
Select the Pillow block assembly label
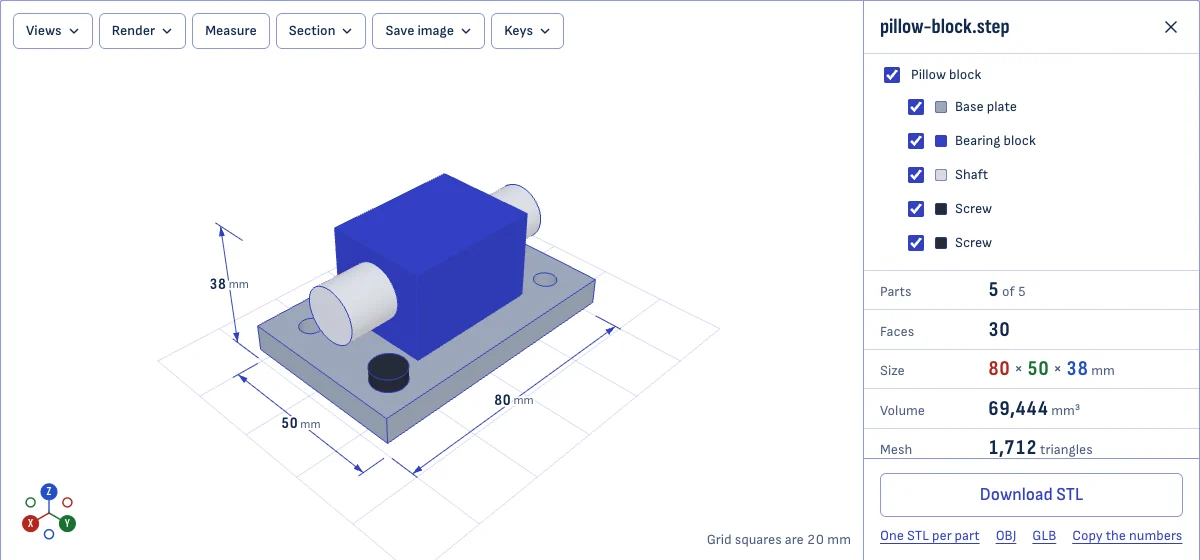pyautogui.click(x=946, y=75)
